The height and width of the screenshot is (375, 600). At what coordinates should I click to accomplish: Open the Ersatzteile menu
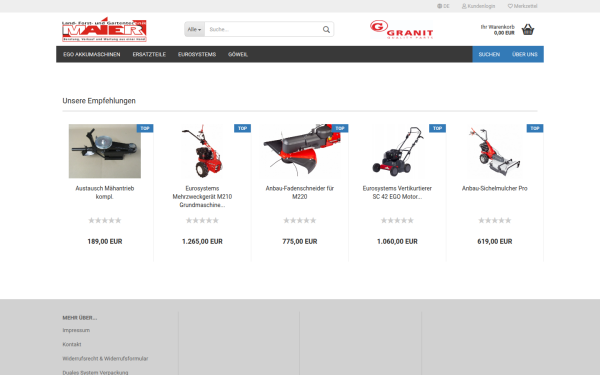pyautogui.click(x=149, y=54)
